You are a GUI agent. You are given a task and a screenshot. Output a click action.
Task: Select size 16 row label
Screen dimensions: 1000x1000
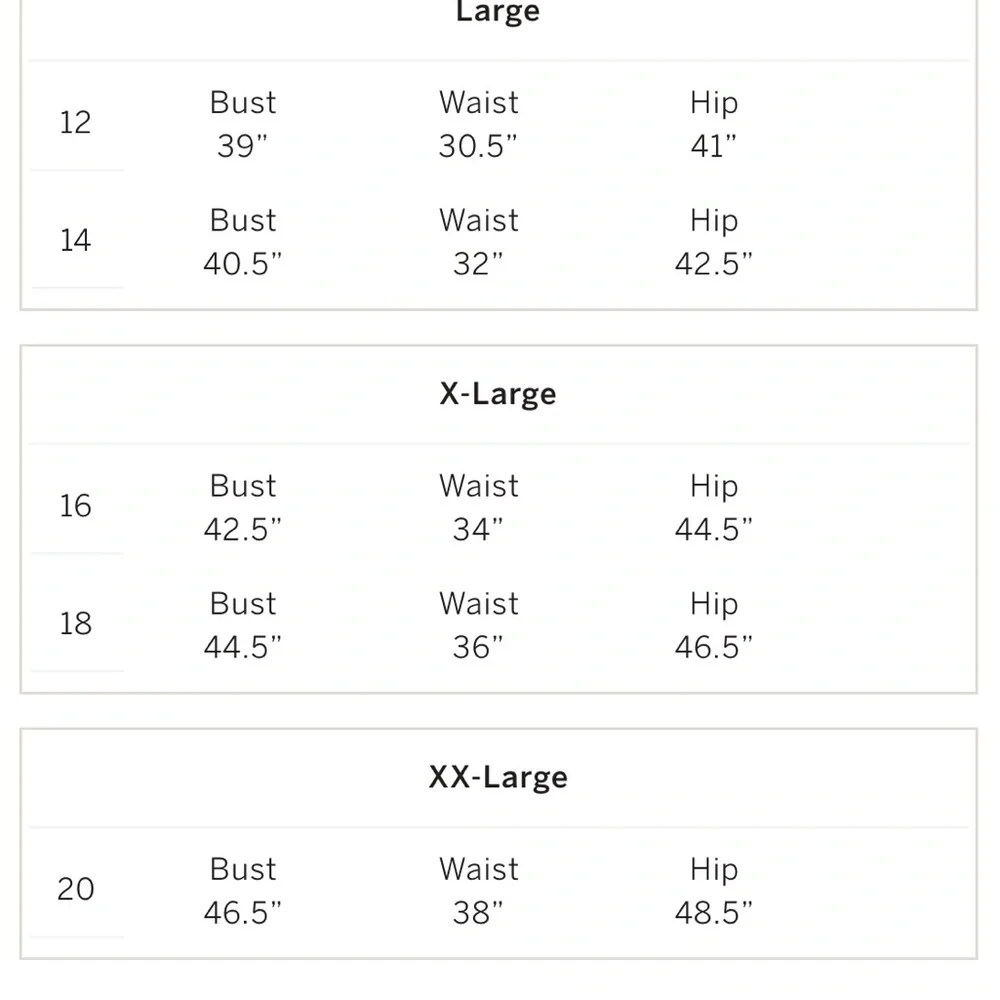point(75,506)
